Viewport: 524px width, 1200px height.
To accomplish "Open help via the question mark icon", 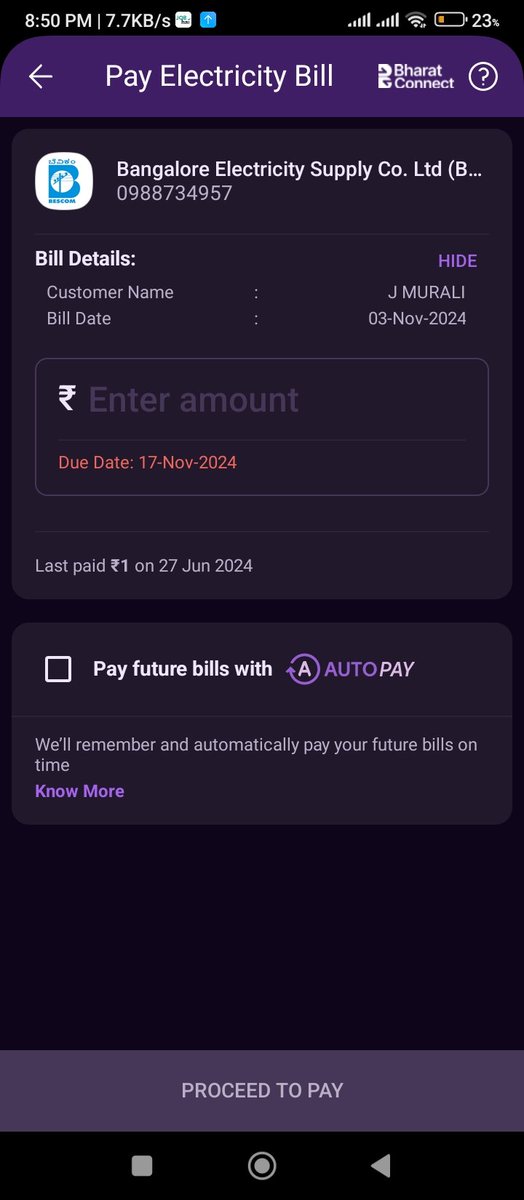I will [483, 77].
